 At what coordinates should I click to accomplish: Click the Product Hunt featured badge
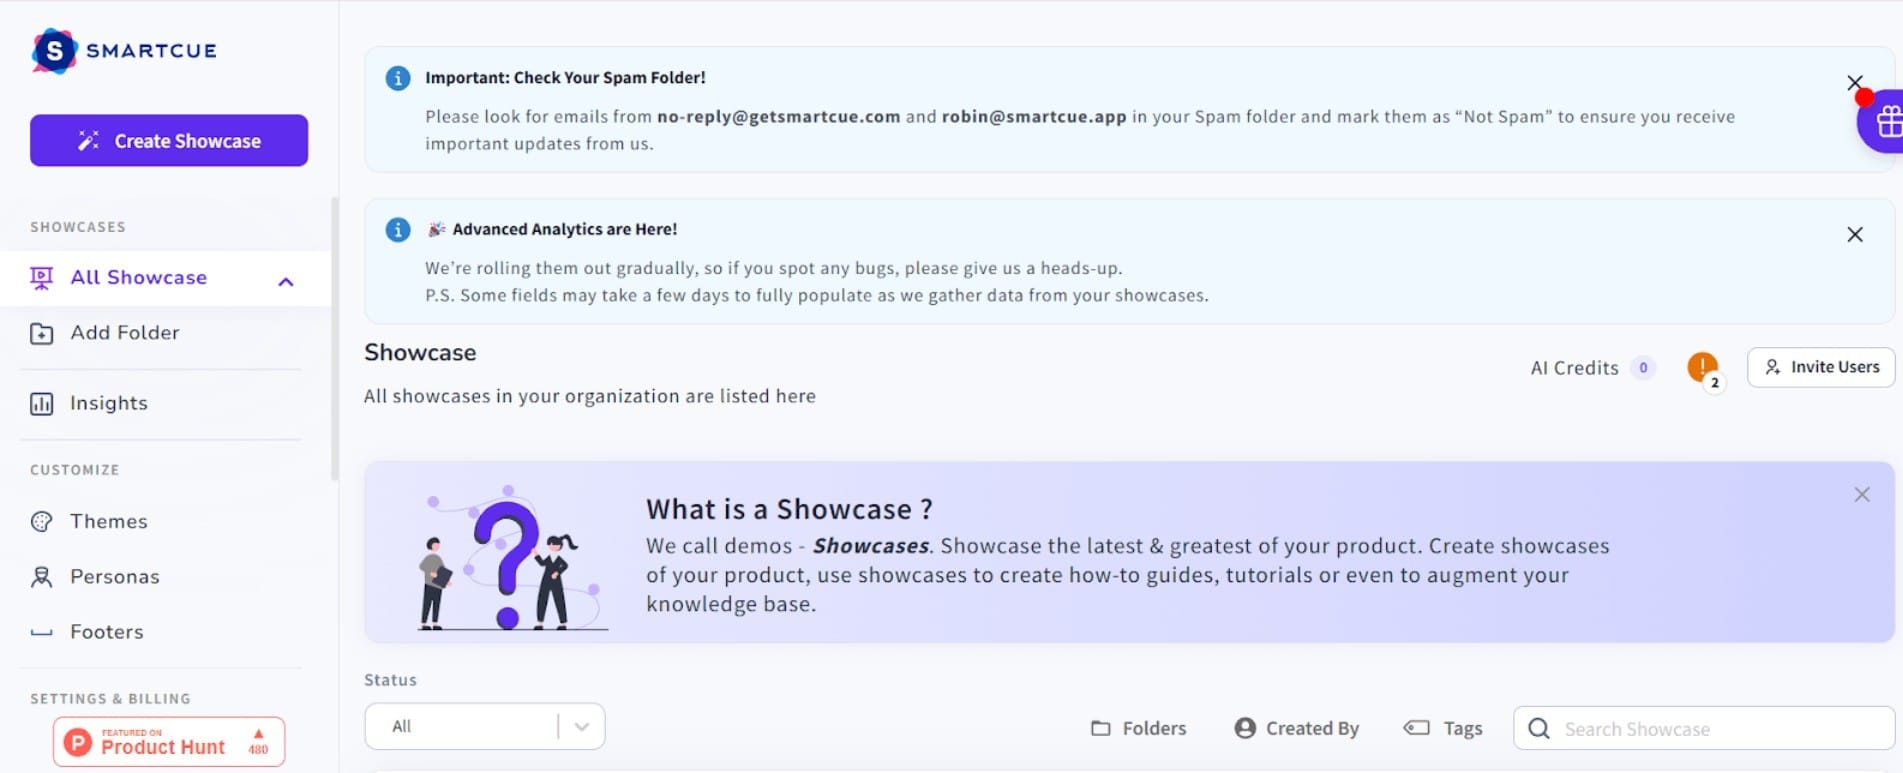point(169,742)
